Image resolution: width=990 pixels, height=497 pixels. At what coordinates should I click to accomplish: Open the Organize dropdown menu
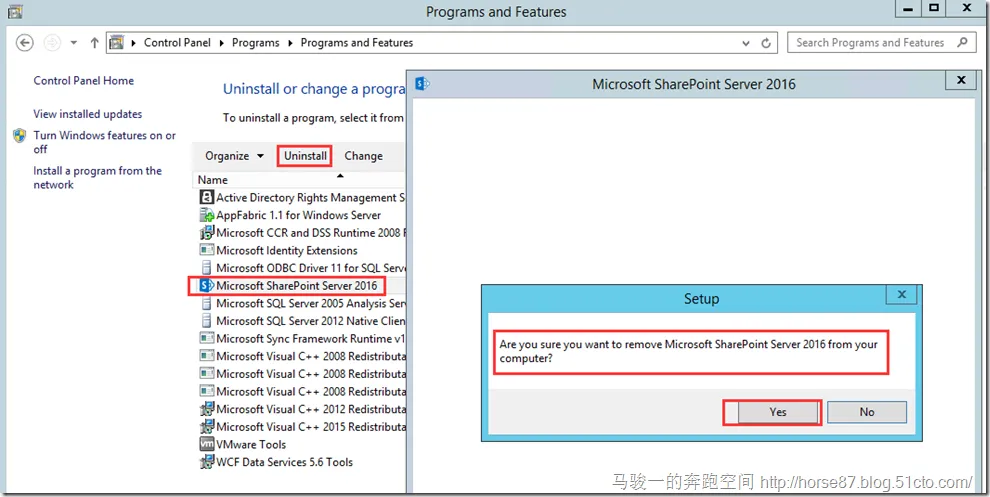coord(234,156)
